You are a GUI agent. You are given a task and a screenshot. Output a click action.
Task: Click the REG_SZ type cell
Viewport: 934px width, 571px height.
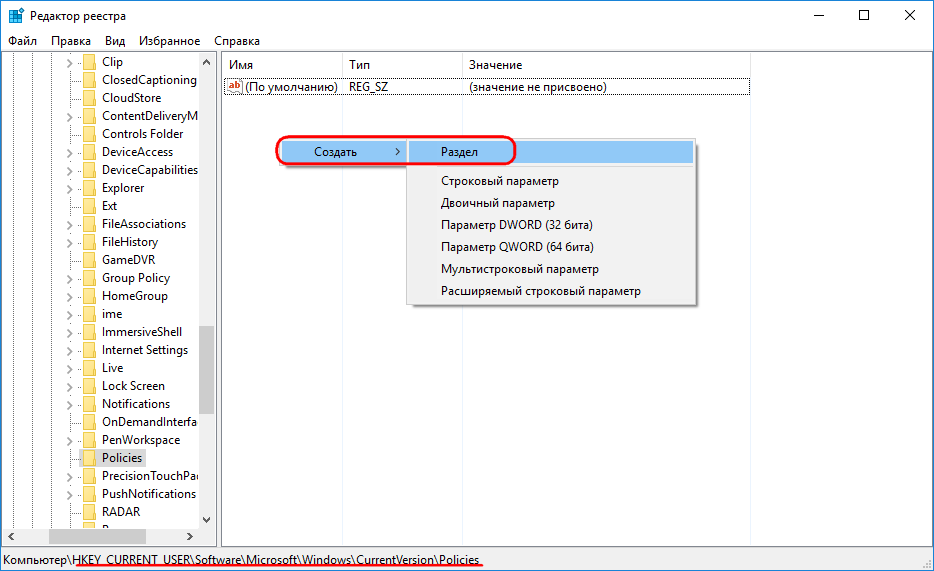[x=368, y=87]
